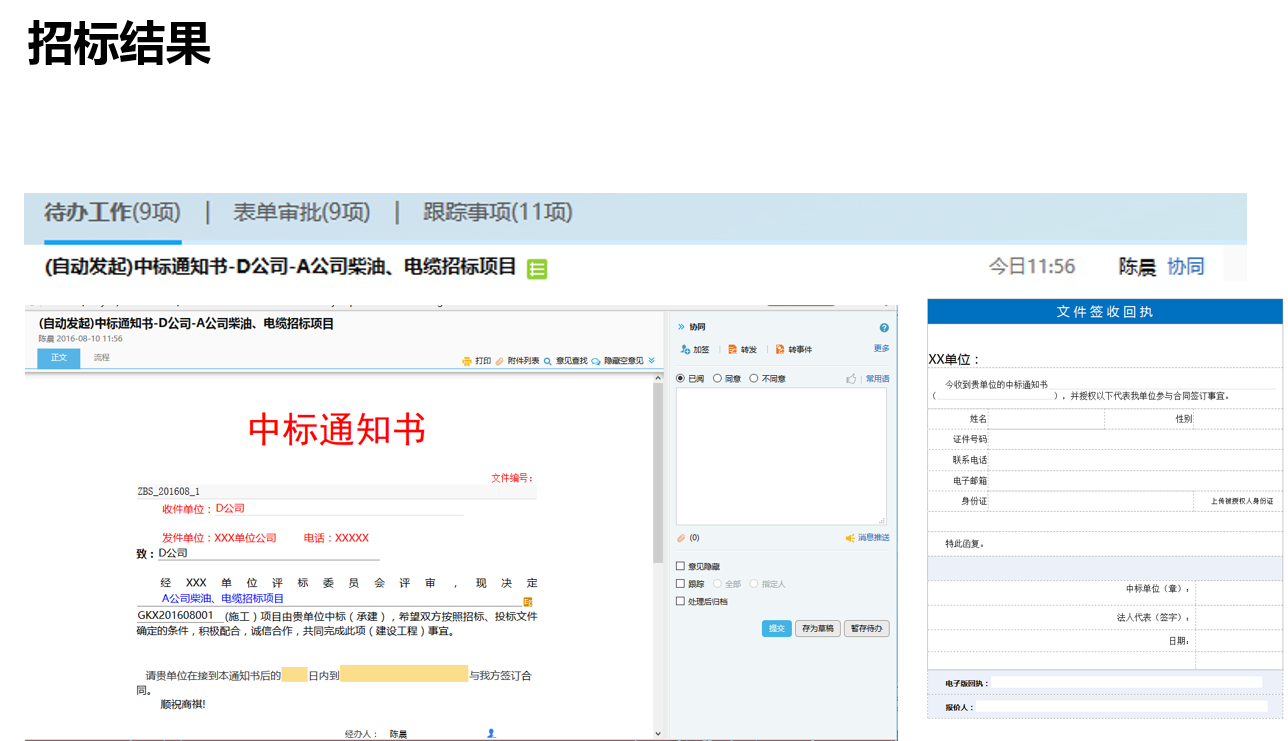This screenshot has width=1288, height=741.
Task: Click the 转发 forward icon
Action: 733,350
